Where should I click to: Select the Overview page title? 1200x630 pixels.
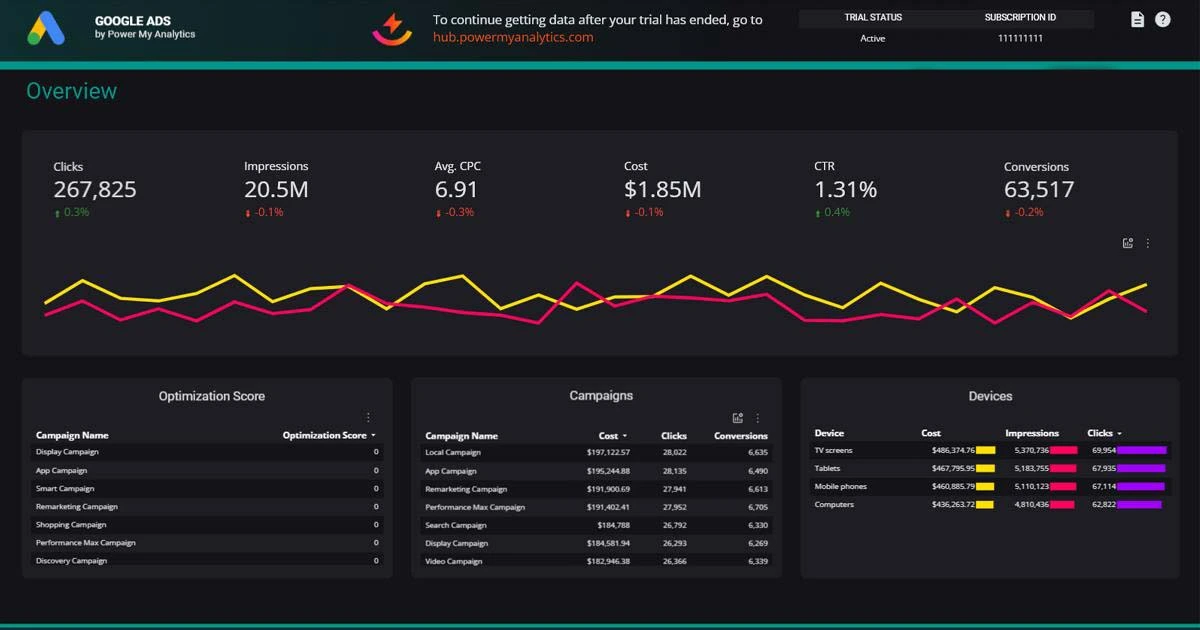pos(71,91)
